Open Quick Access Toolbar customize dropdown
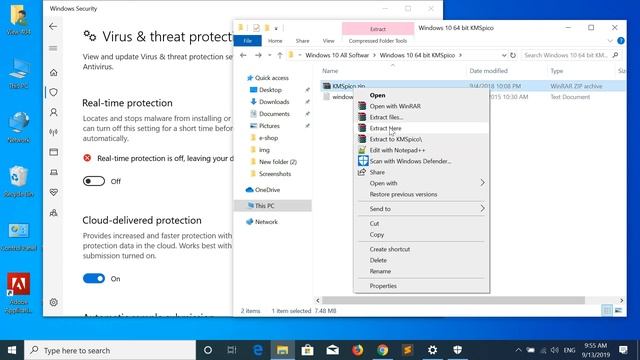This screenshot has height=360, width=640. click(x=276, y=28)
